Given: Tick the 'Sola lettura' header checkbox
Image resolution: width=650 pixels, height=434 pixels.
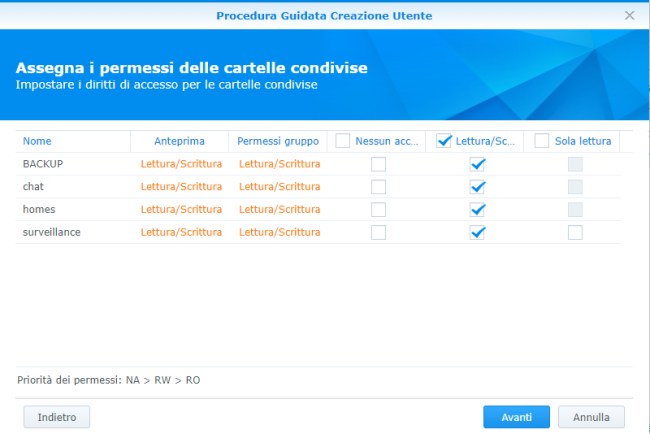Looking at the screenshot, I should (x=542, y=141).
